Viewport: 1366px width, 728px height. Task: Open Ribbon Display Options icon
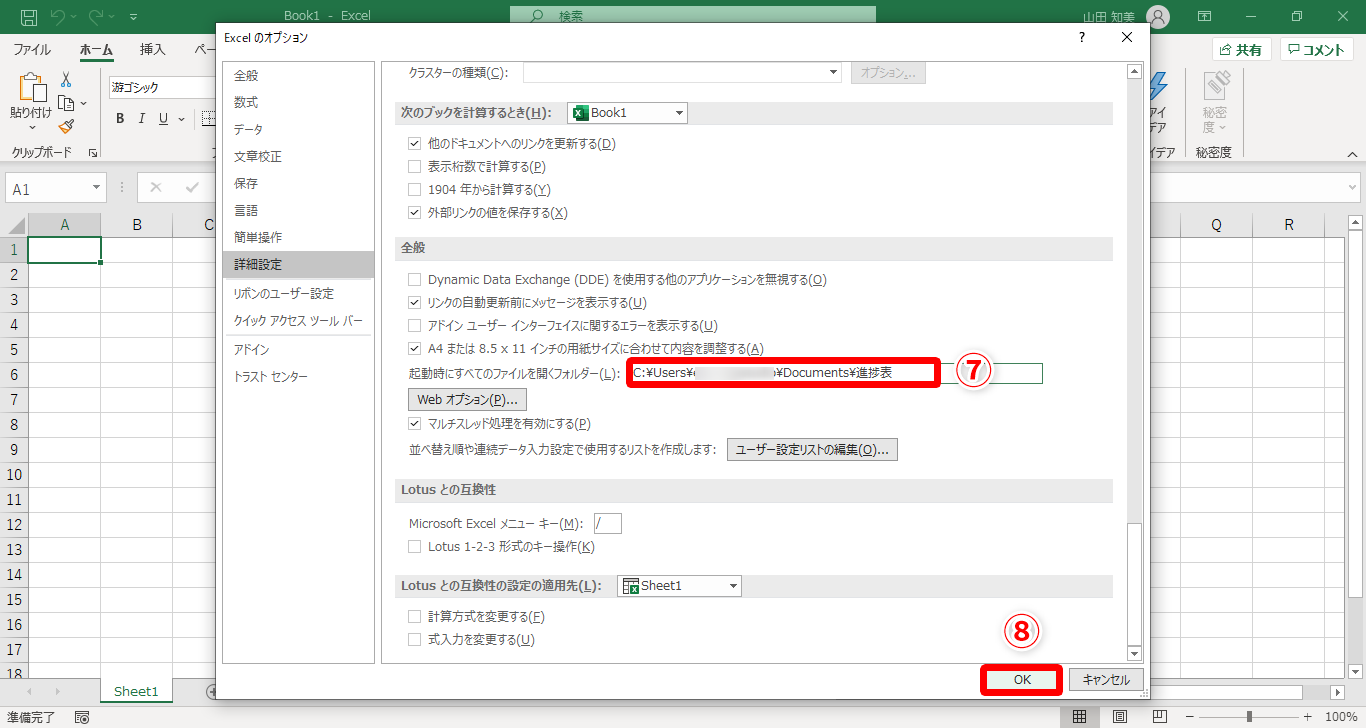(1205, 17)
